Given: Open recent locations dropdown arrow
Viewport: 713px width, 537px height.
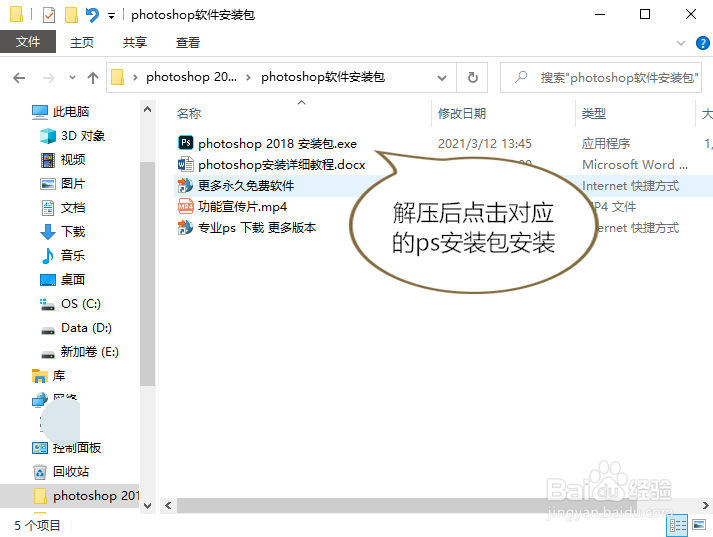Looking at the screenshot, I should (x=72, y=78).
